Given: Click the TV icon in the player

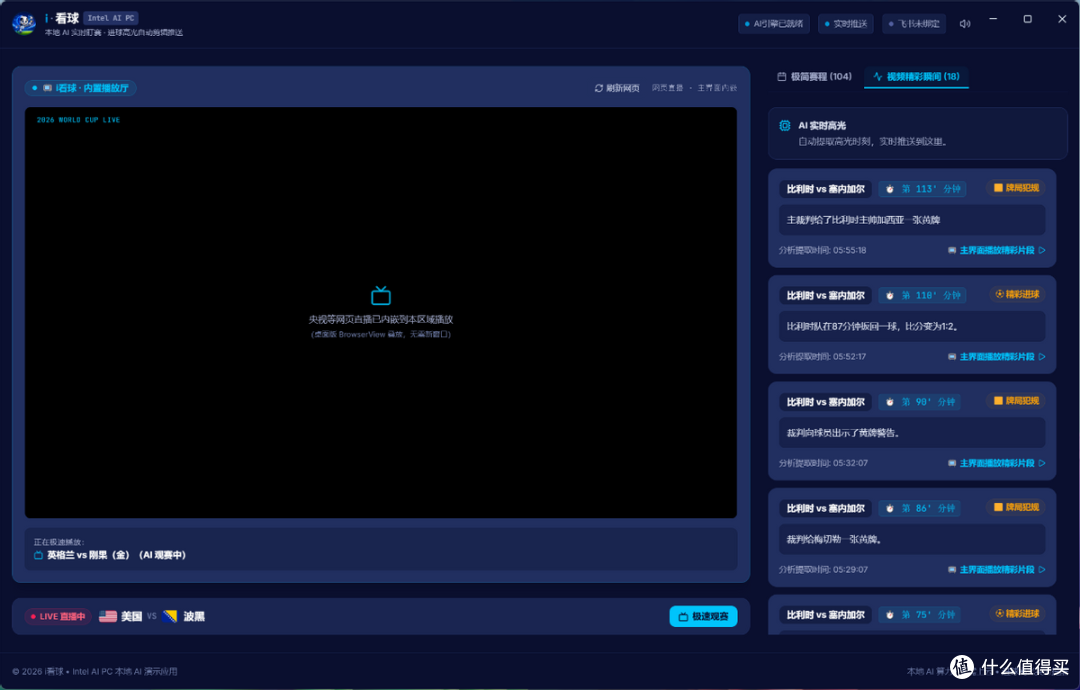Looking at the screenshot, I should click(381, 295).
